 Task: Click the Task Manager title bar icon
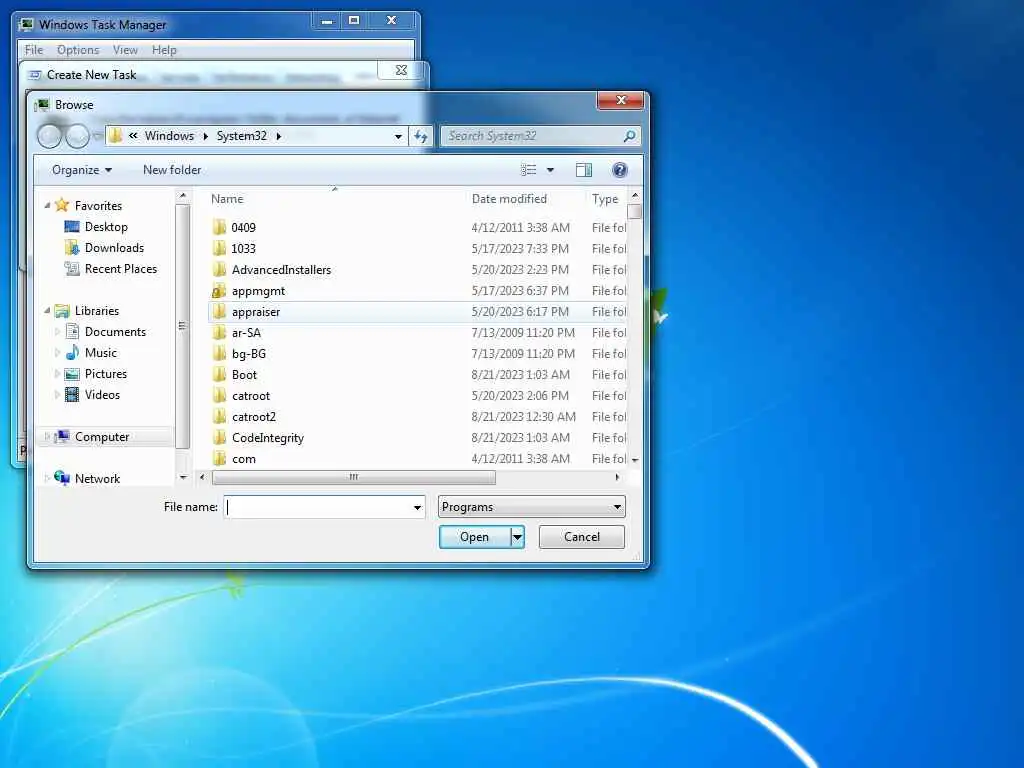click(x=26, y=25)
